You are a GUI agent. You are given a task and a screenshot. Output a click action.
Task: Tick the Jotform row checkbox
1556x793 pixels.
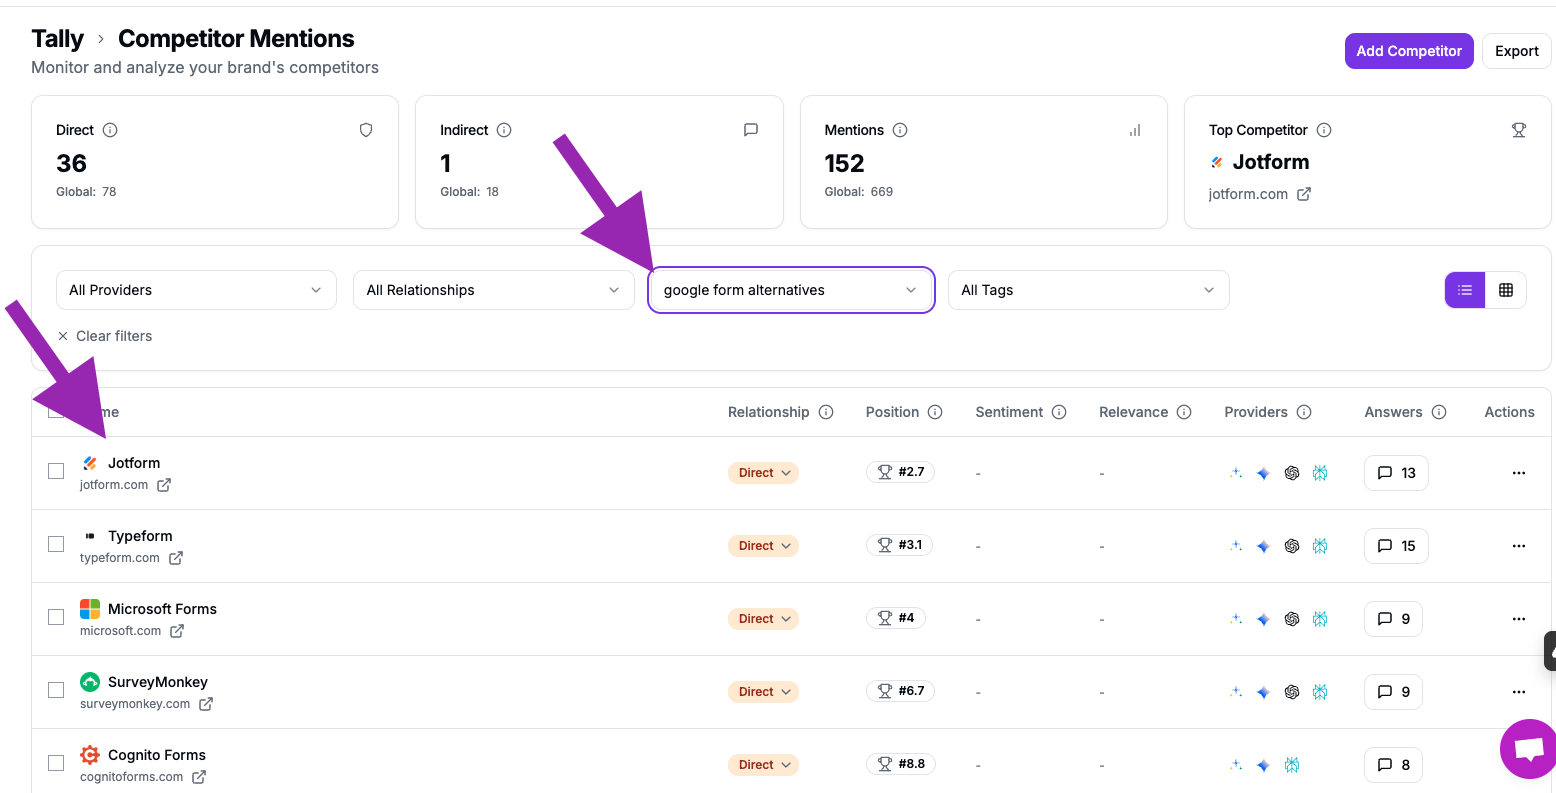(56, 471)
